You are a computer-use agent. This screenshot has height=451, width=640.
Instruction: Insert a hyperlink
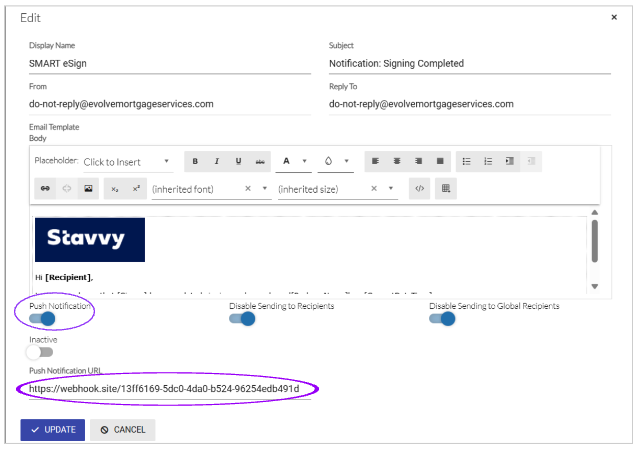click(x=45, y=189)
